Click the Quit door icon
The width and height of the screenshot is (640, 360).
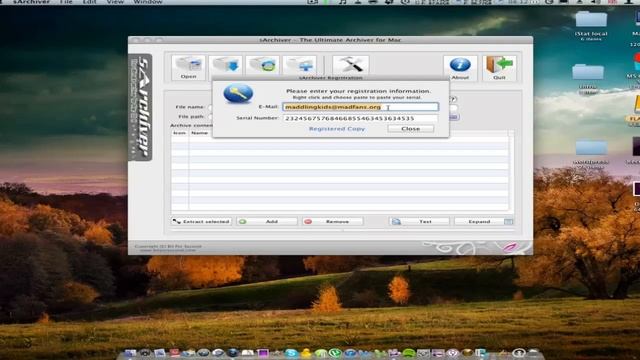499,68
